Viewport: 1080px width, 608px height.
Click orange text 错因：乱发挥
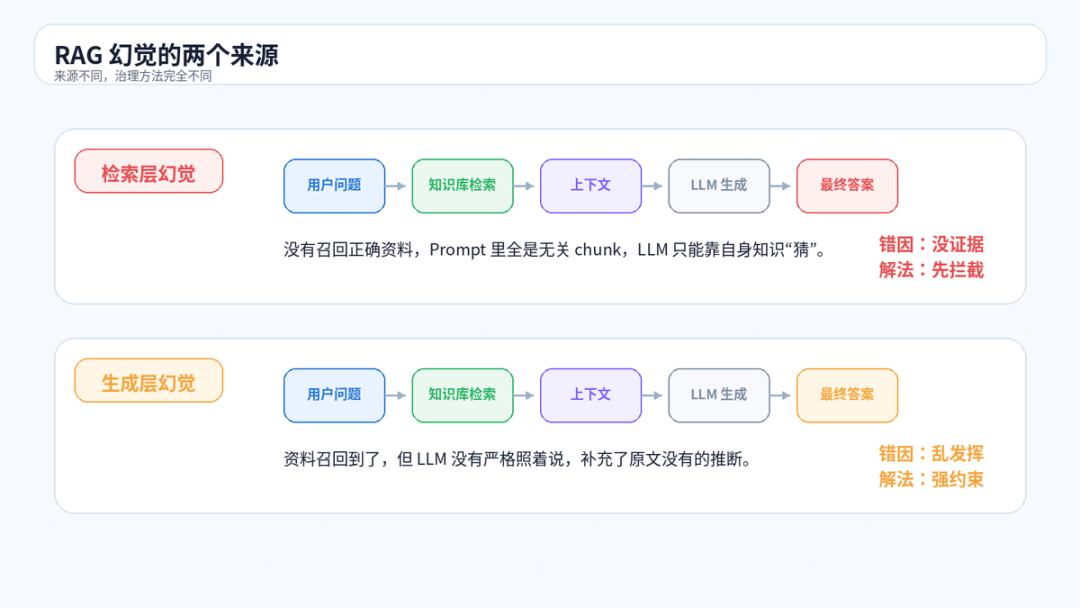(x=931, y=454)
